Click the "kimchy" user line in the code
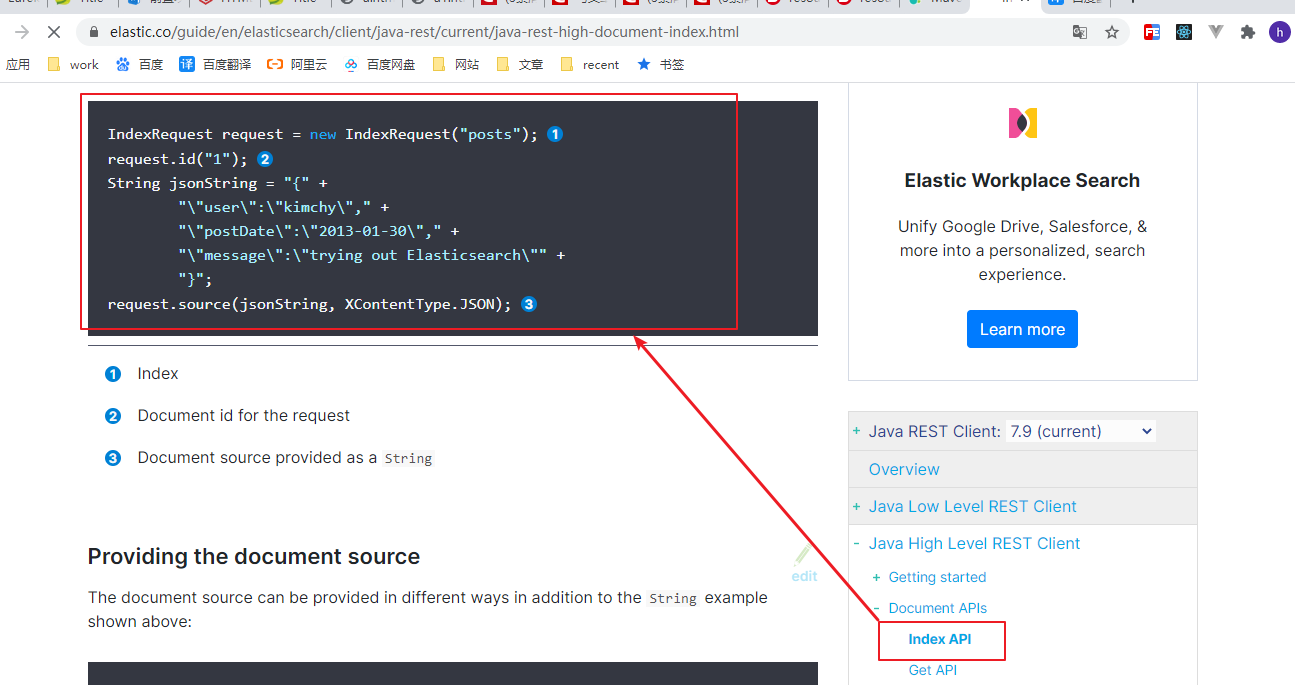This screenshot has height=685, width=1295. click(x=284, y=207)
